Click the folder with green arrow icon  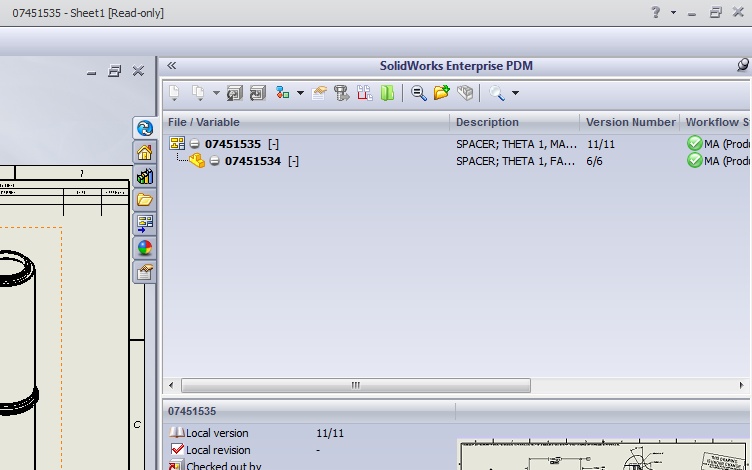[442, 93]
